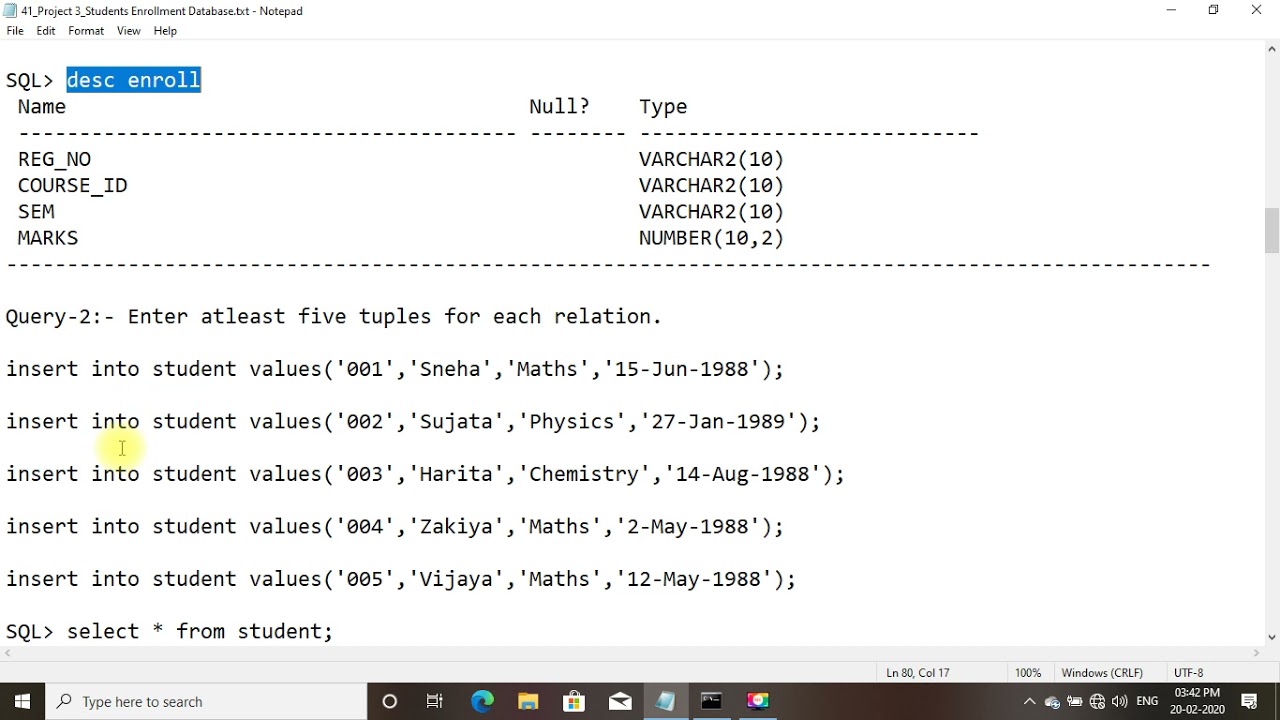Launch Microsoft Edge from the taskbar
Screen dimensions: 1280x720
pos(482,701)
